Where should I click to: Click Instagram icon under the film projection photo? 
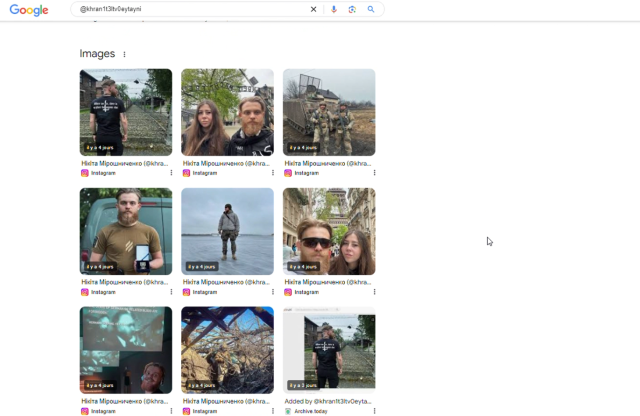[x=84, y=411]
